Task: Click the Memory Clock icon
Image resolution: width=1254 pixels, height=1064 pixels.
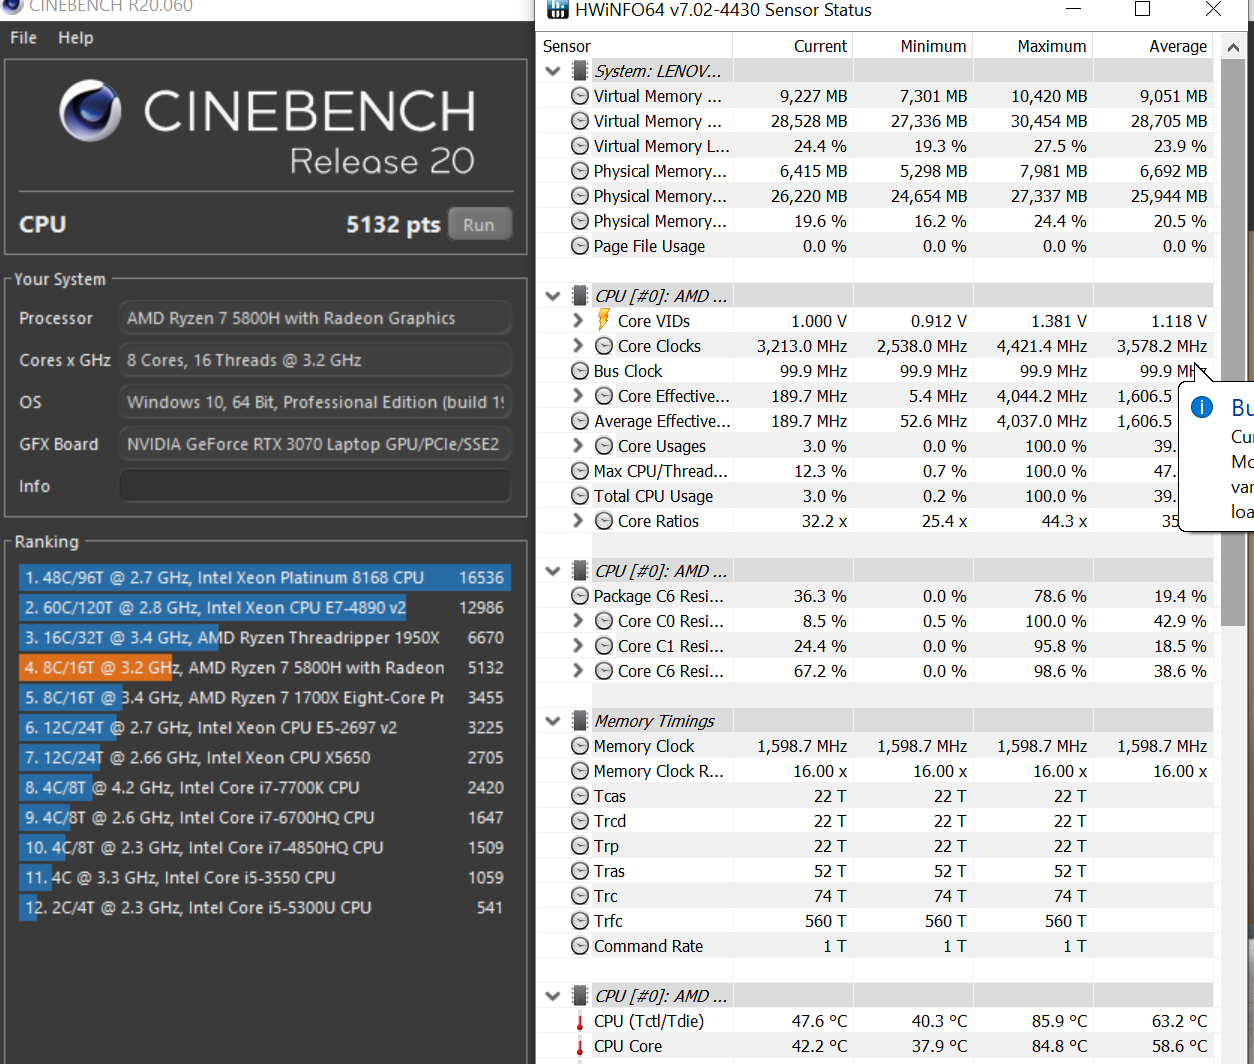Action: (580, 746)
